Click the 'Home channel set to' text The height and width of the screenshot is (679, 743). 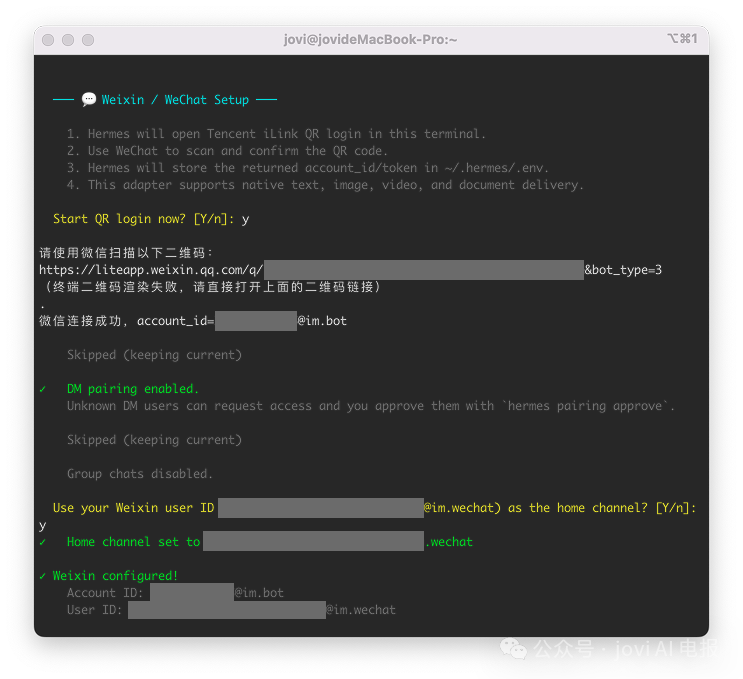[x=134, y=542]
